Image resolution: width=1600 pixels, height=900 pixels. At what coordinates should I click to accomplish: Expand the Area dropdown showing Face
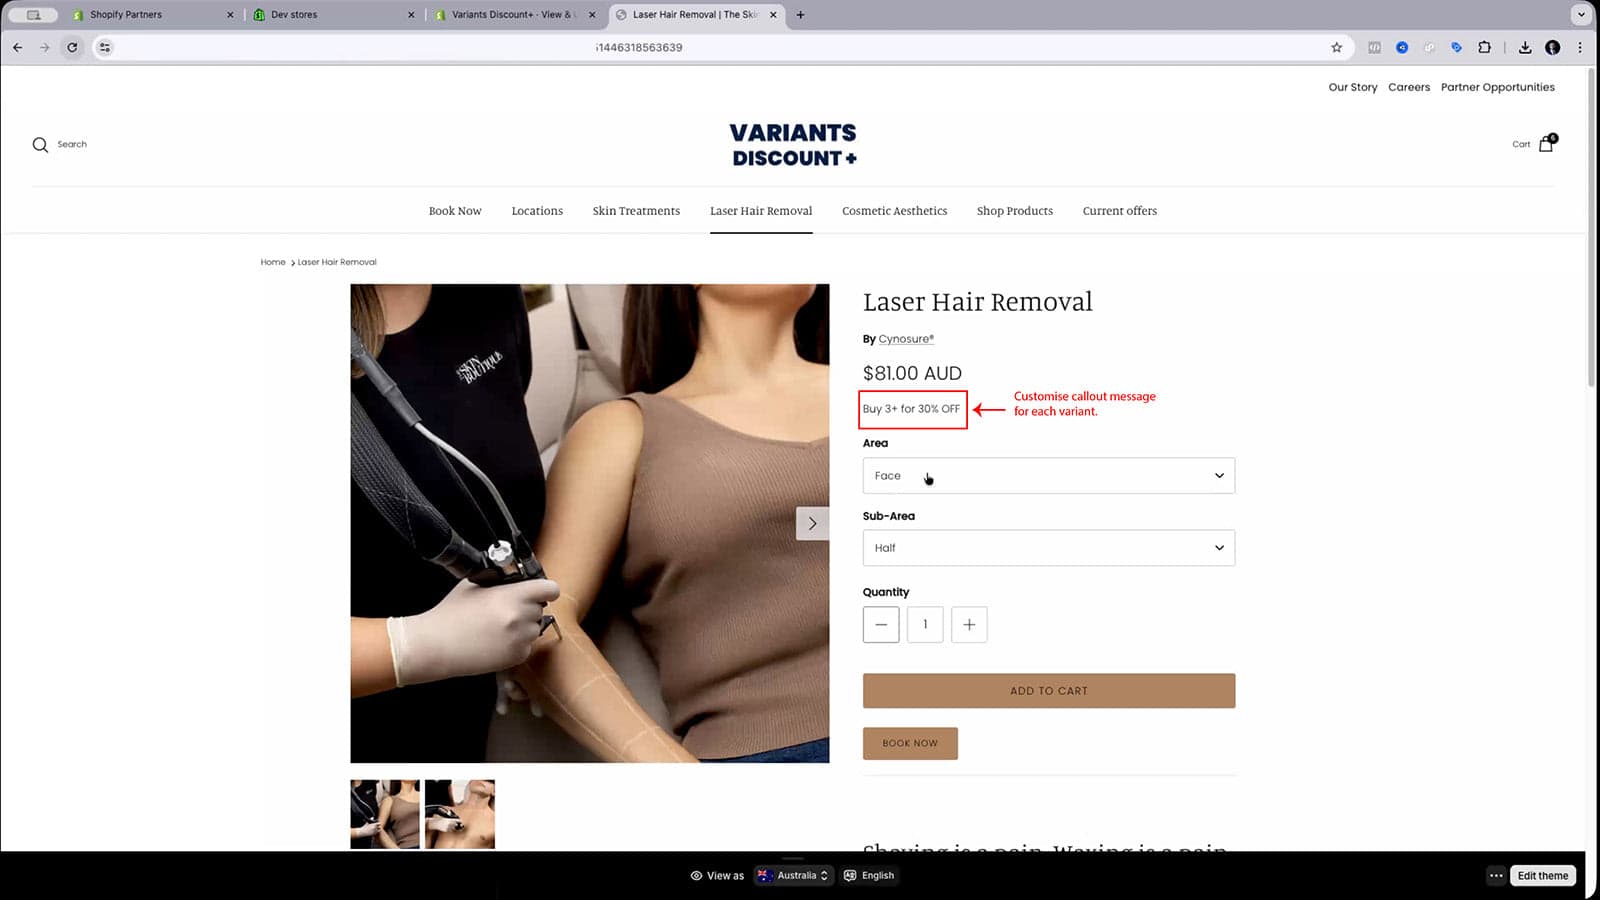pos(1048,476)
